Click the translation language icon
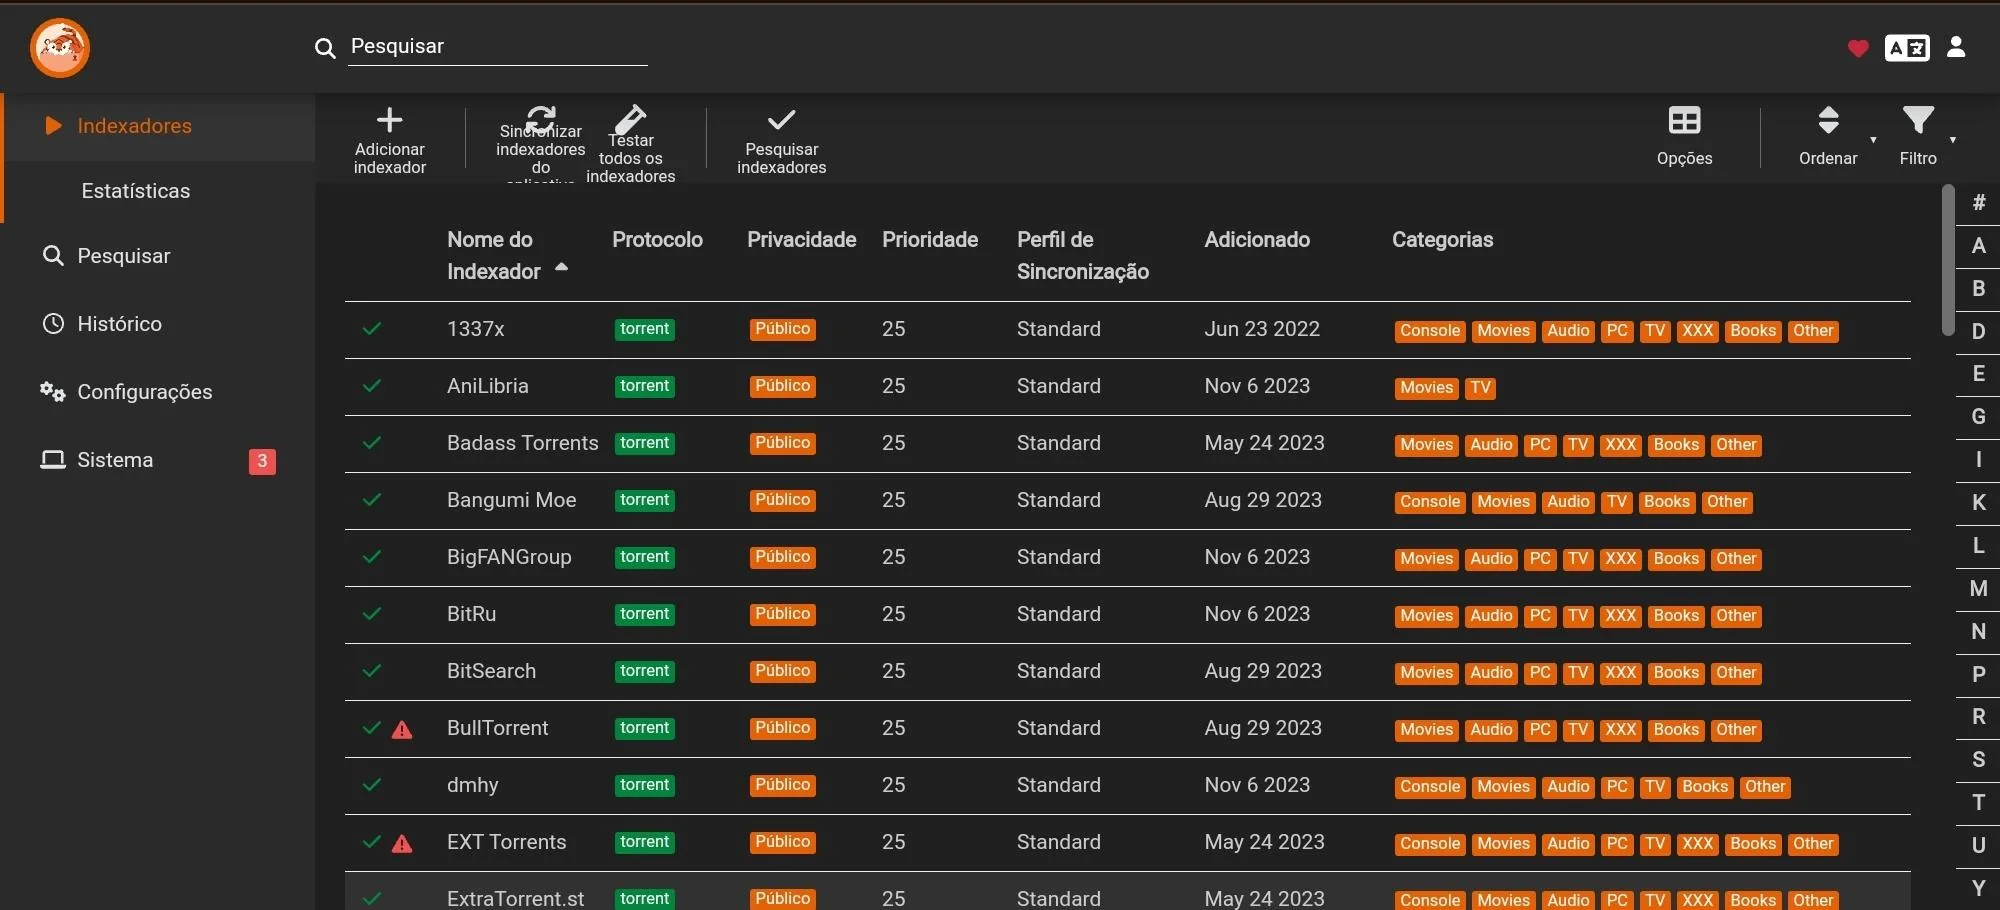2000x910 pixels. coord(1906,48)
